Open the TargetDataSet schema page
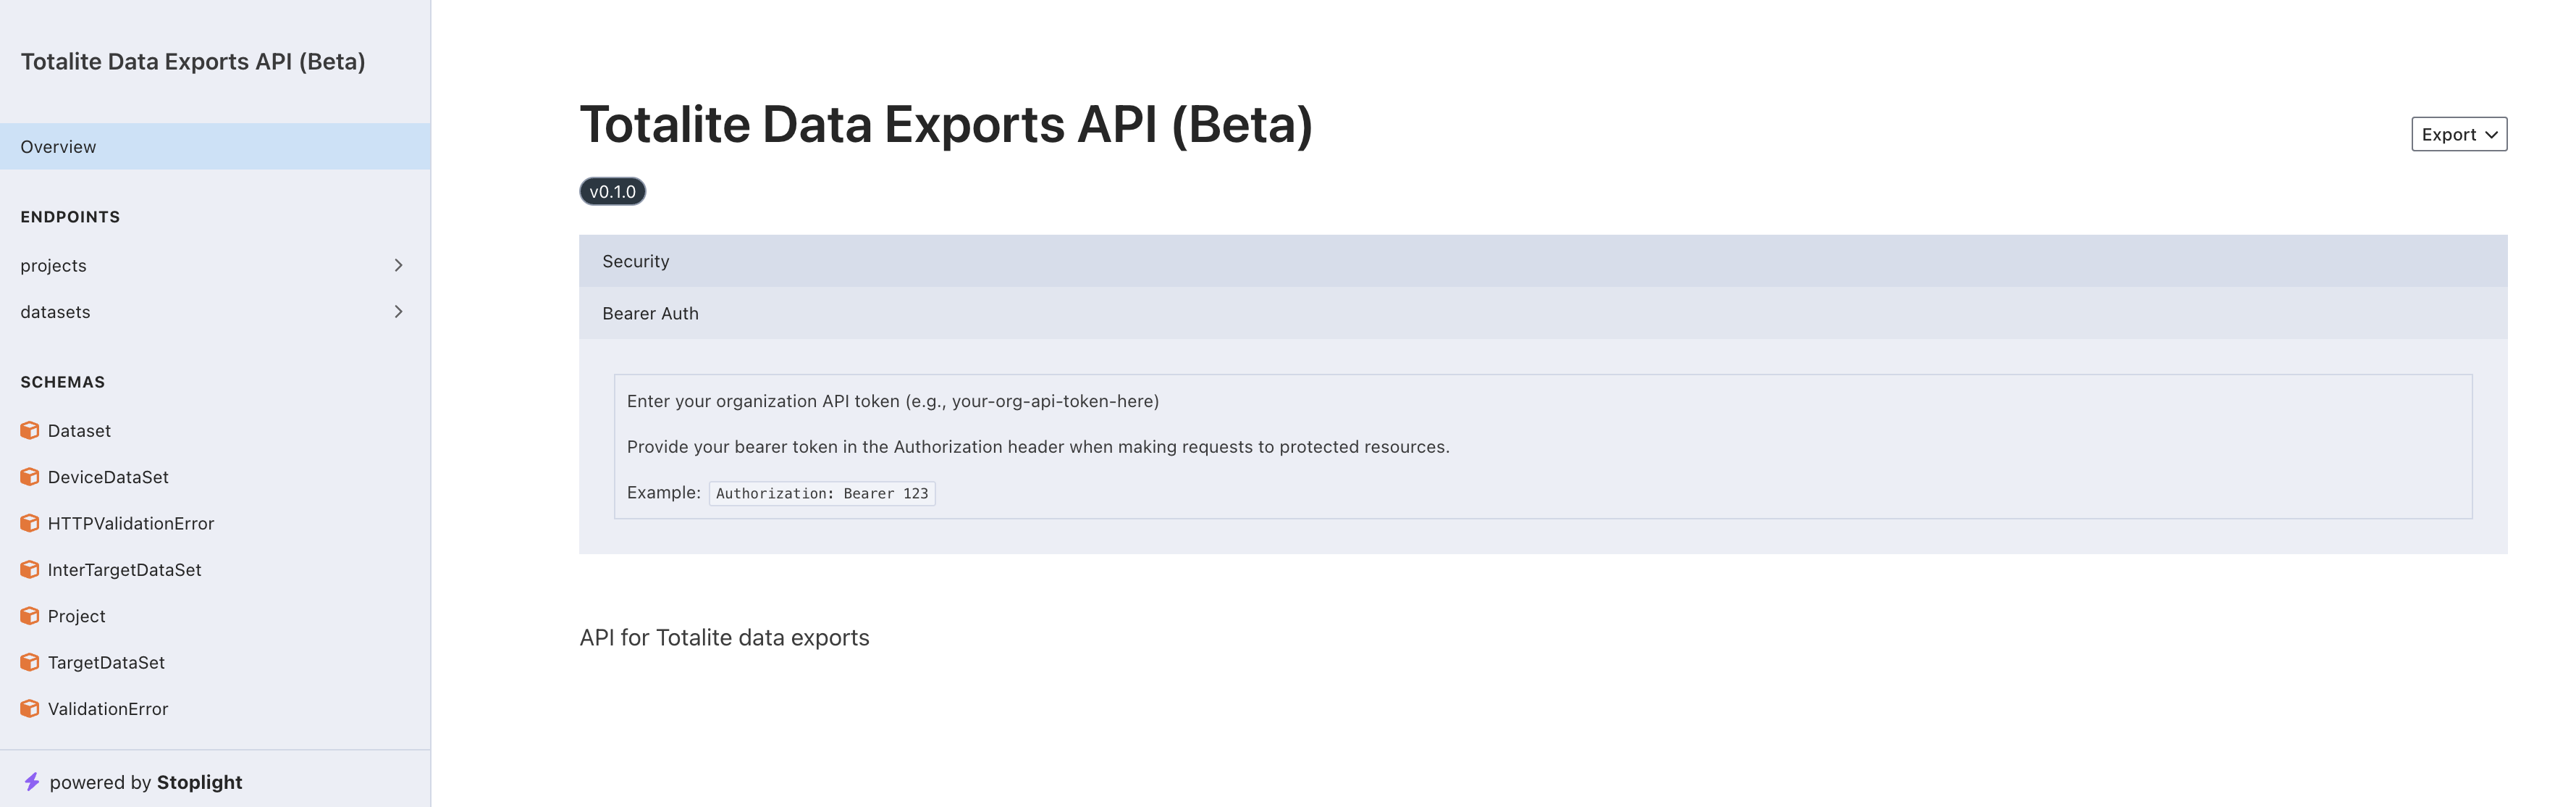Viewport: 2576px width, 807px height. pos(215,662)
